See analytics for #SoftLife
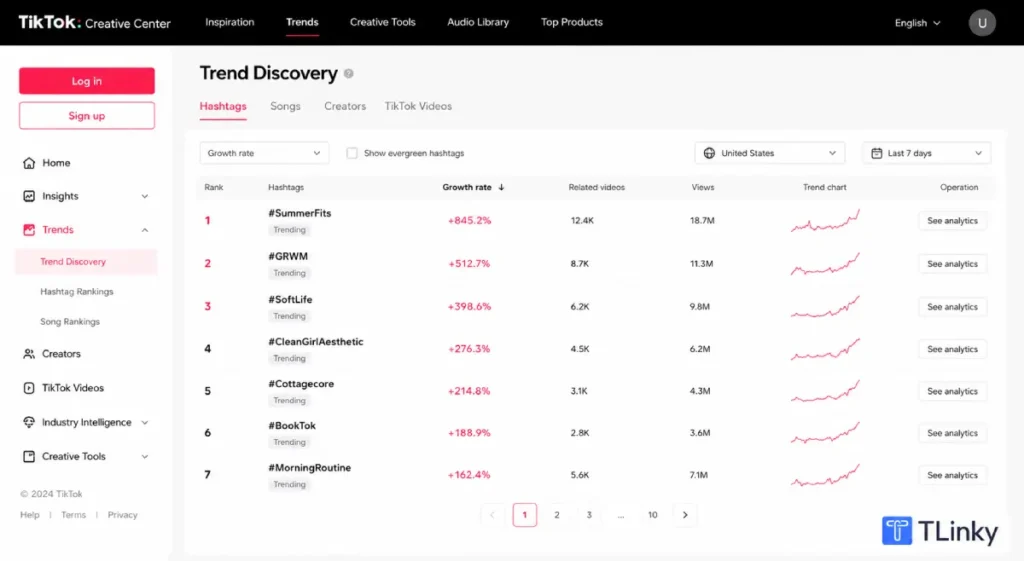Viewport: 1024px width, 561px height. (952, 307)
